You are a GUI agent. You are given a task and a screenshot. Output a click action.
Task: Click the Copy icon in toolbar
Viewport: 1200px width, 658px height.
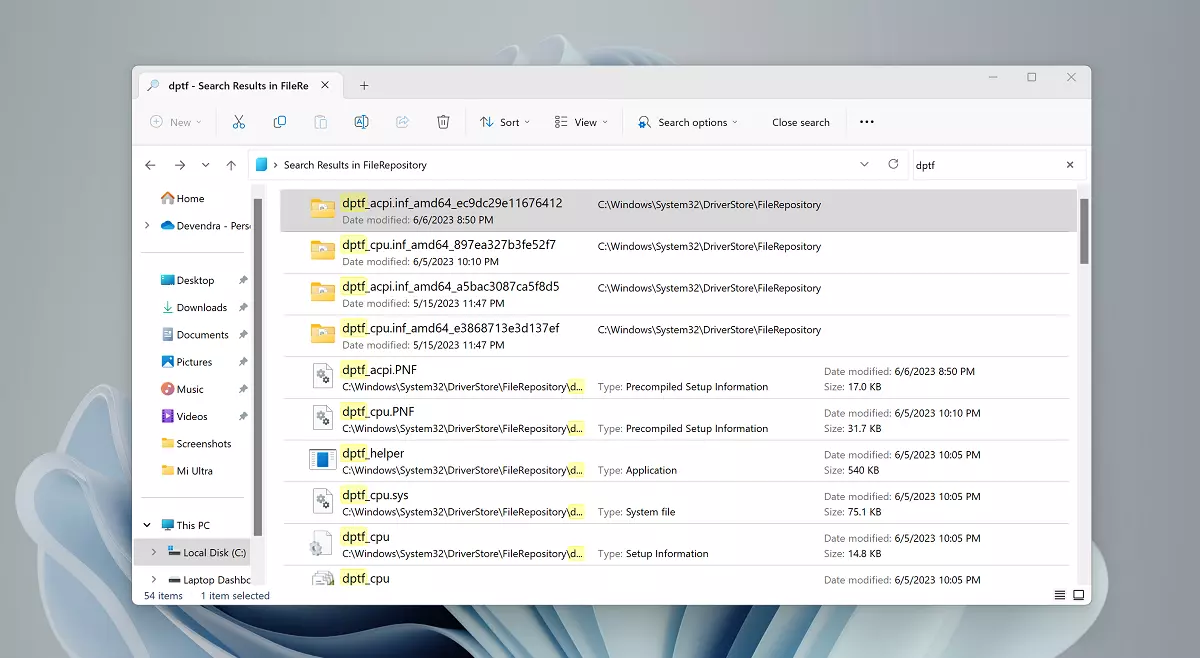(x=280, y=122)
